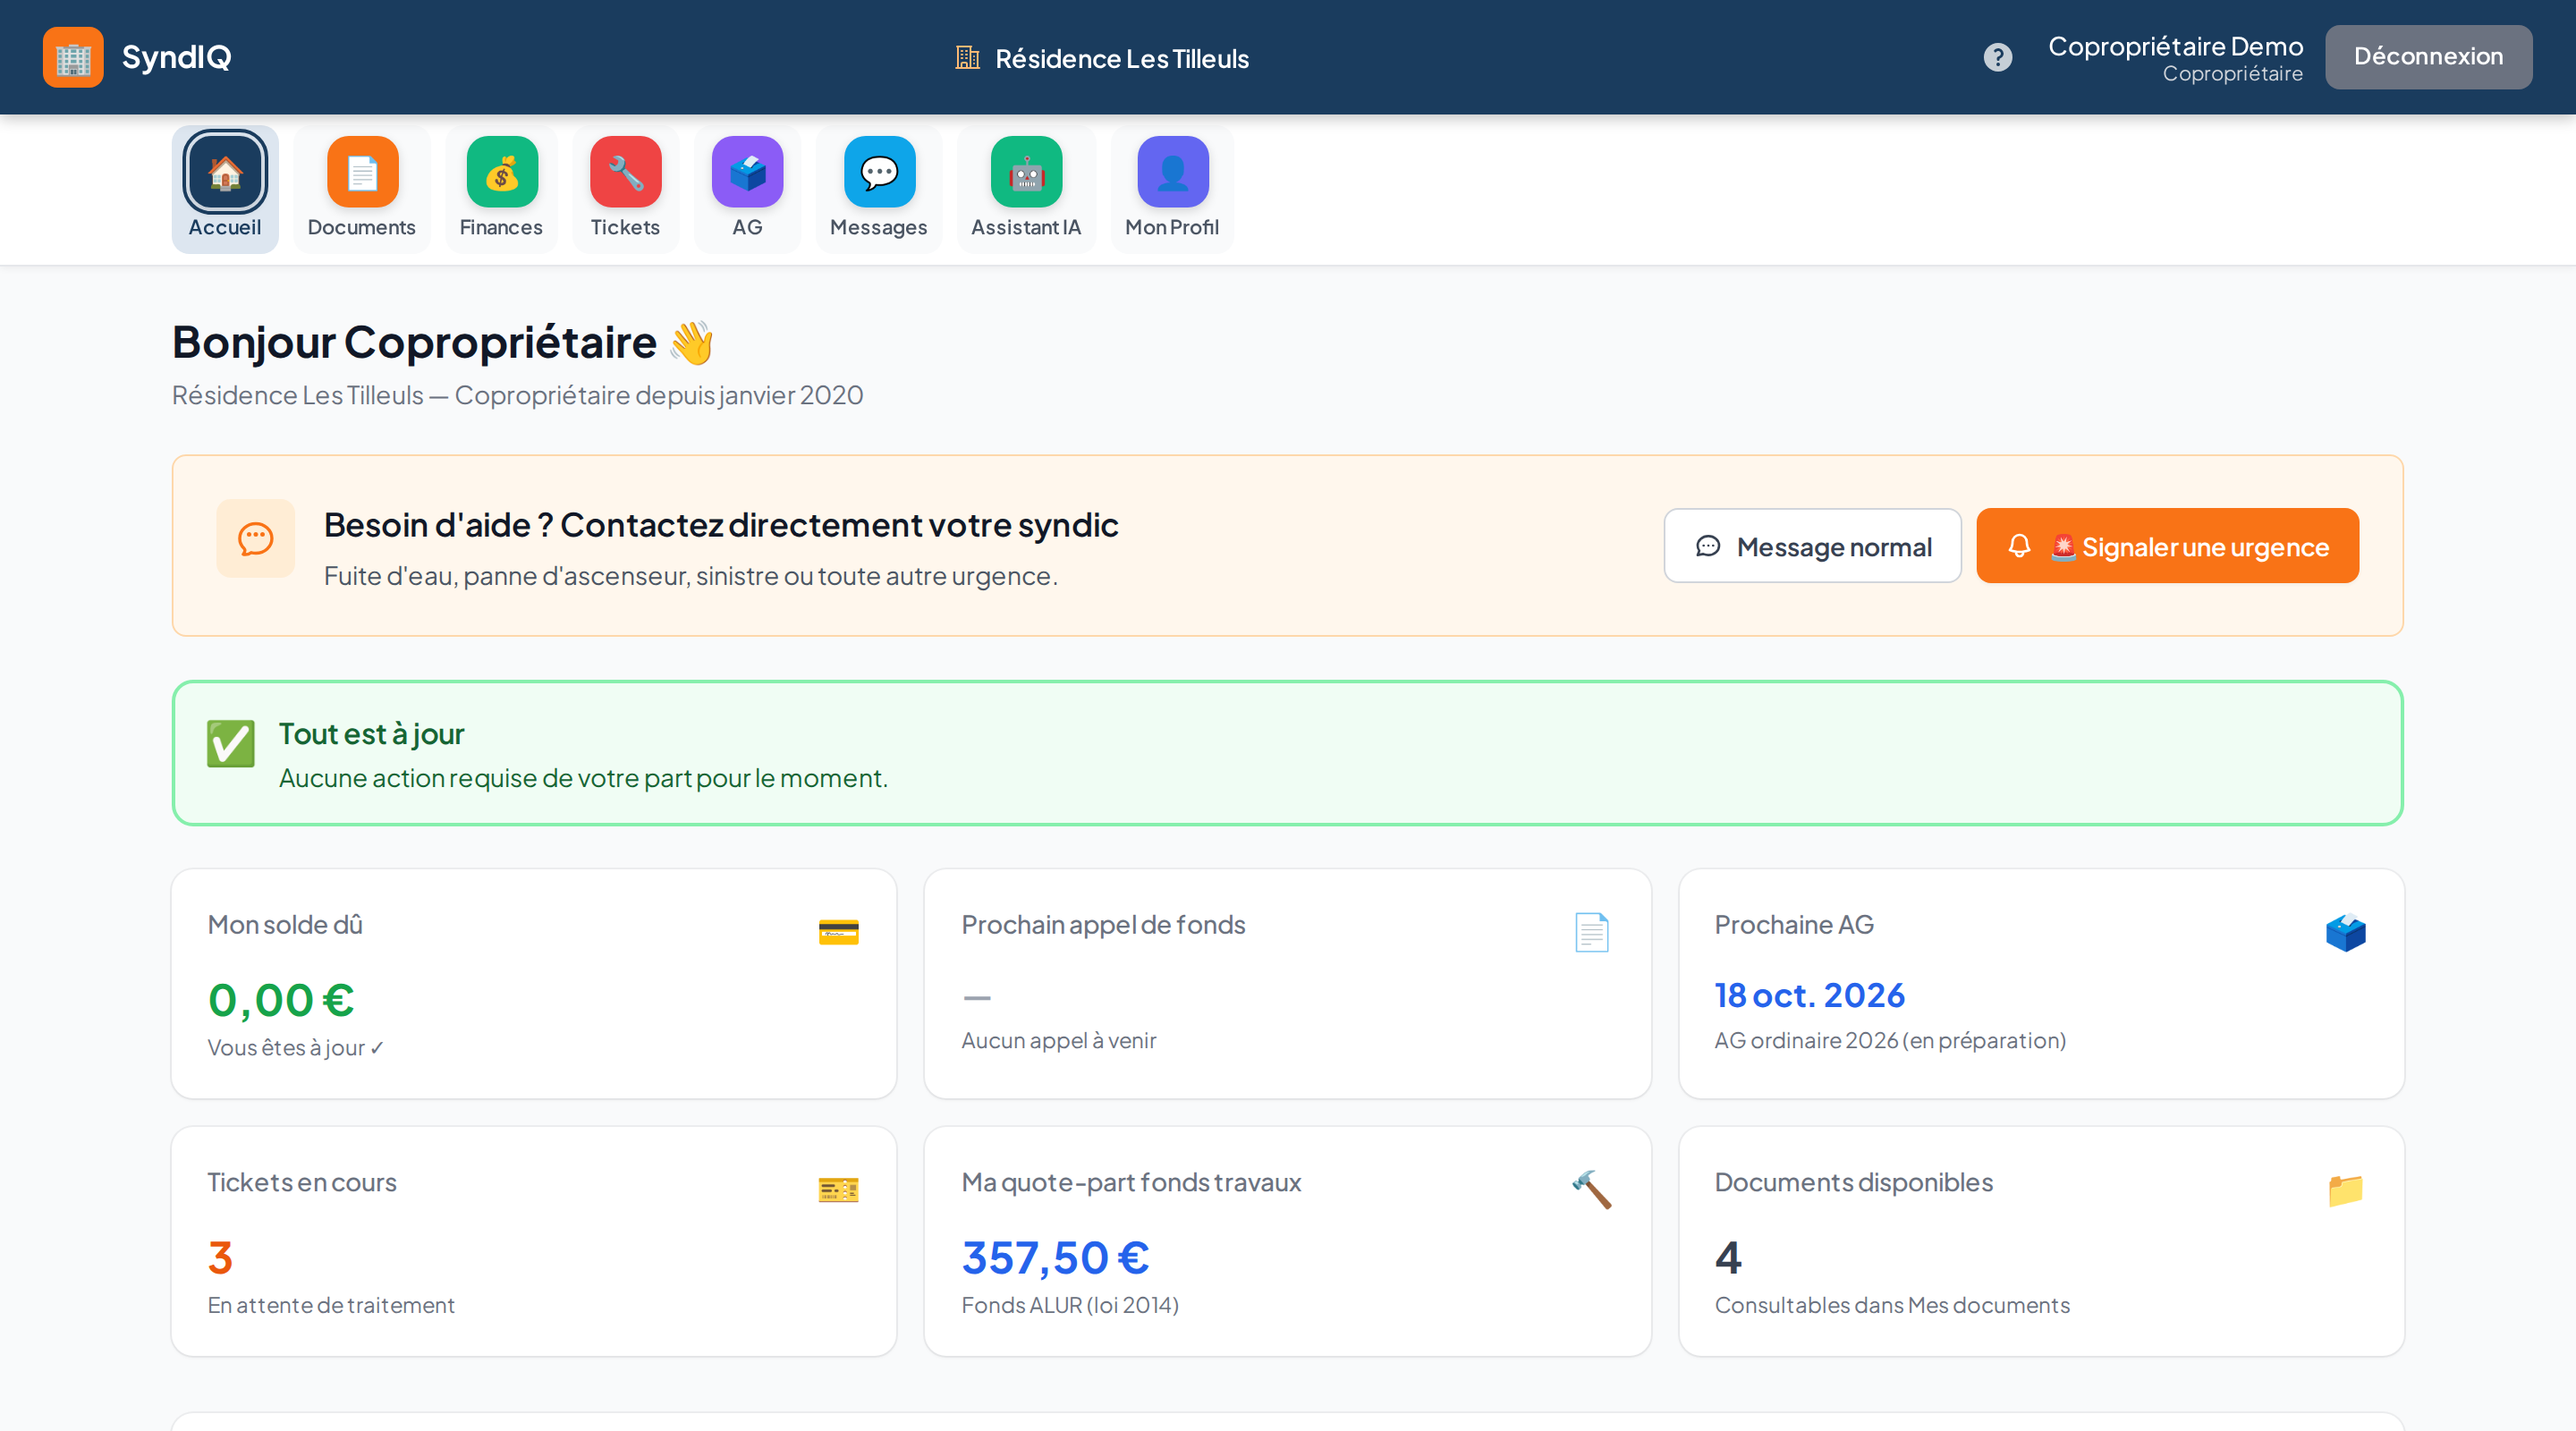The height and width of the screenshot is (1431, 2576).
Task: Click the green checkmark icon in status banner
Action: tap(231, 743)
